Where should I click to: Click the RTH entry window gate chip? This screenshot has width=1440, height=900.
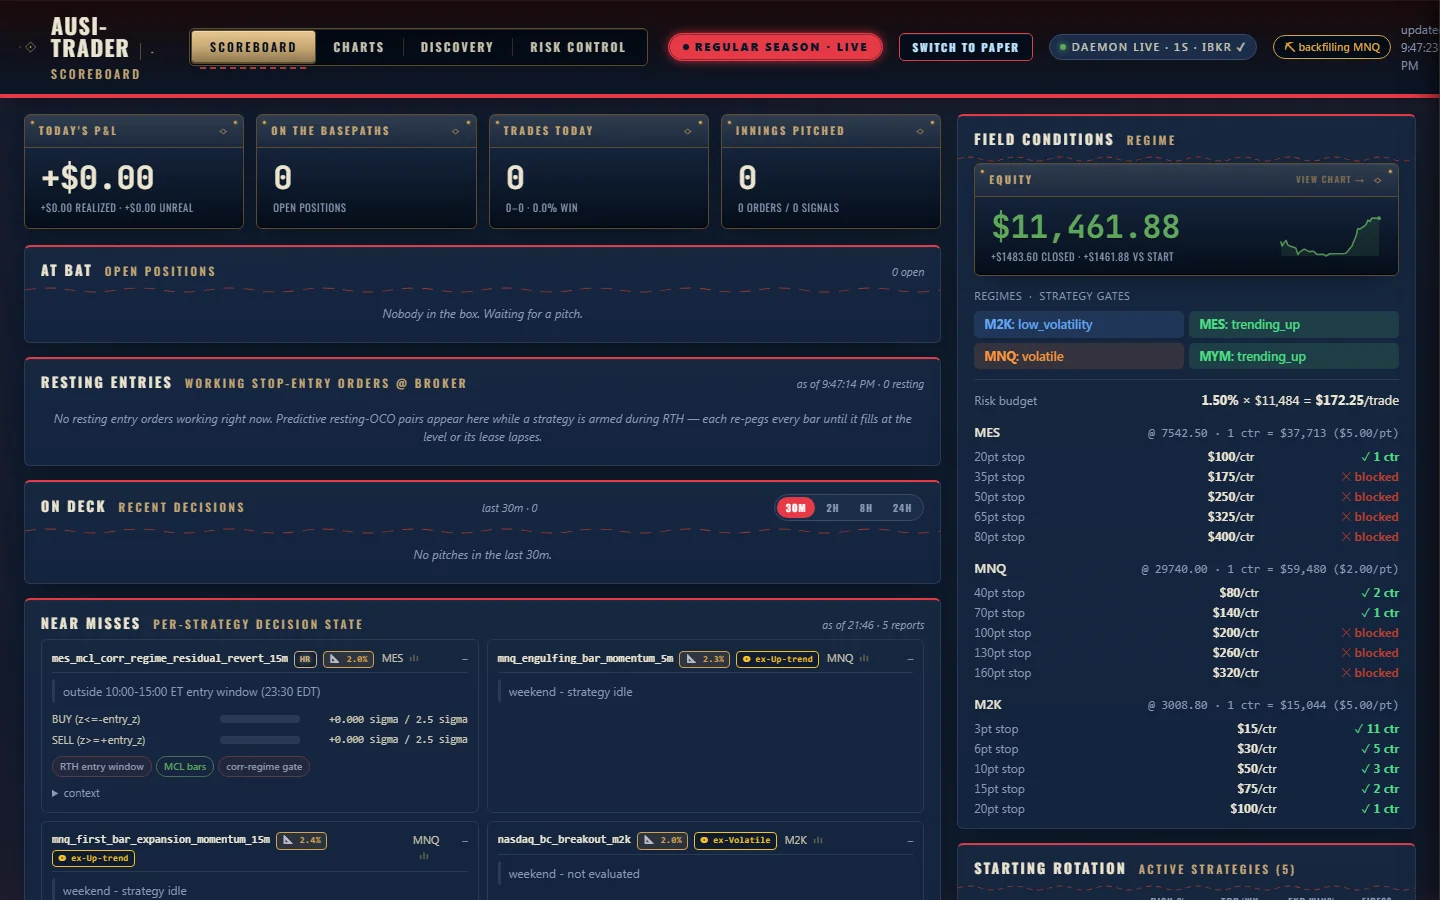coord(101,767)
